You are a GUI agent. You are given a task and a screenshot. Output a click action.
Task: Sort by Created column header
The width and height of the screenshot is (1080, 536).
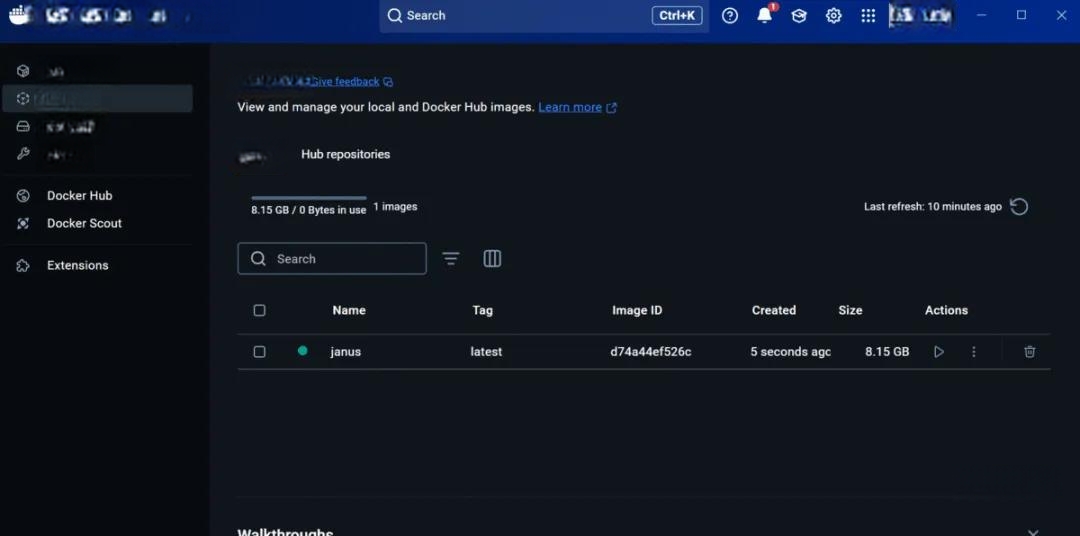tap(773, 310)
